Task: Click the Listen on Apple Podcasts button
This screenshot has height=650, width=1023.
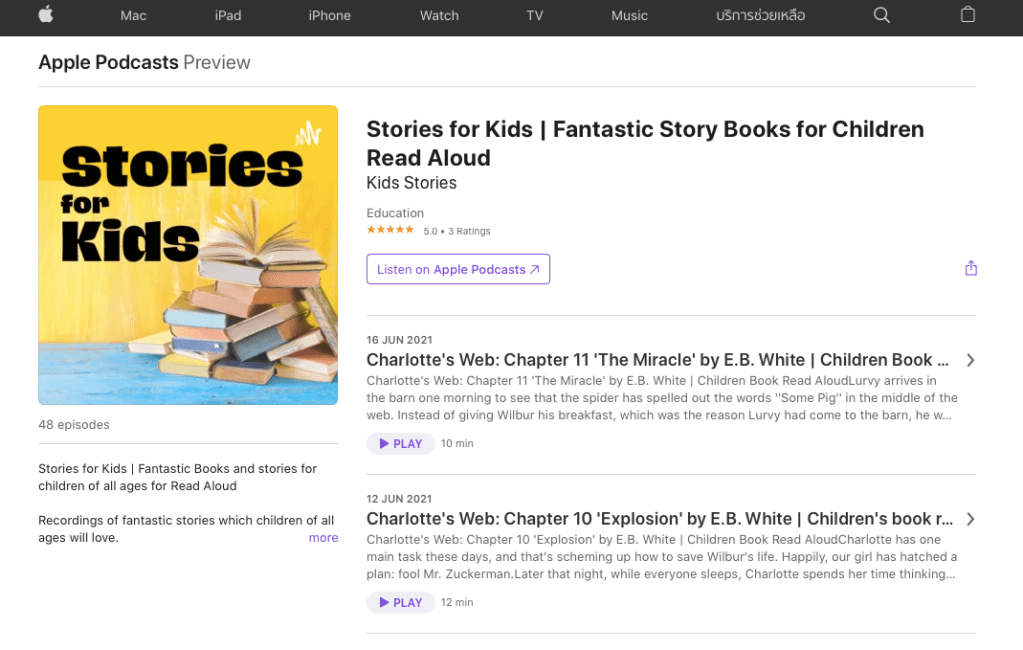Action: click(458, 269)
